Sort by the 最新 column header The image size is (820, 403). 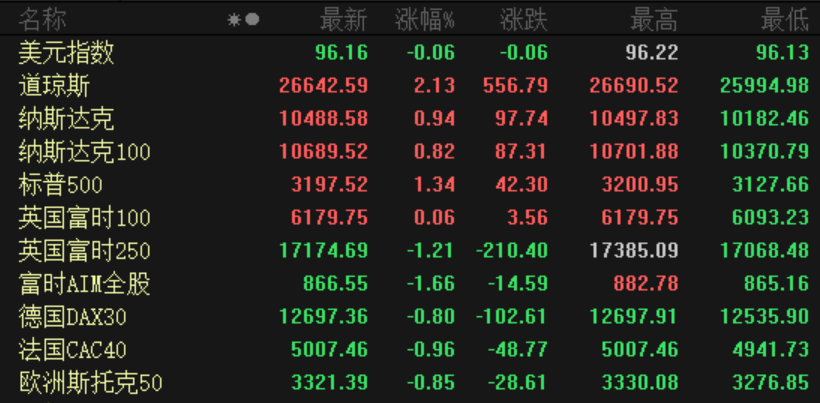coord(343,19)
